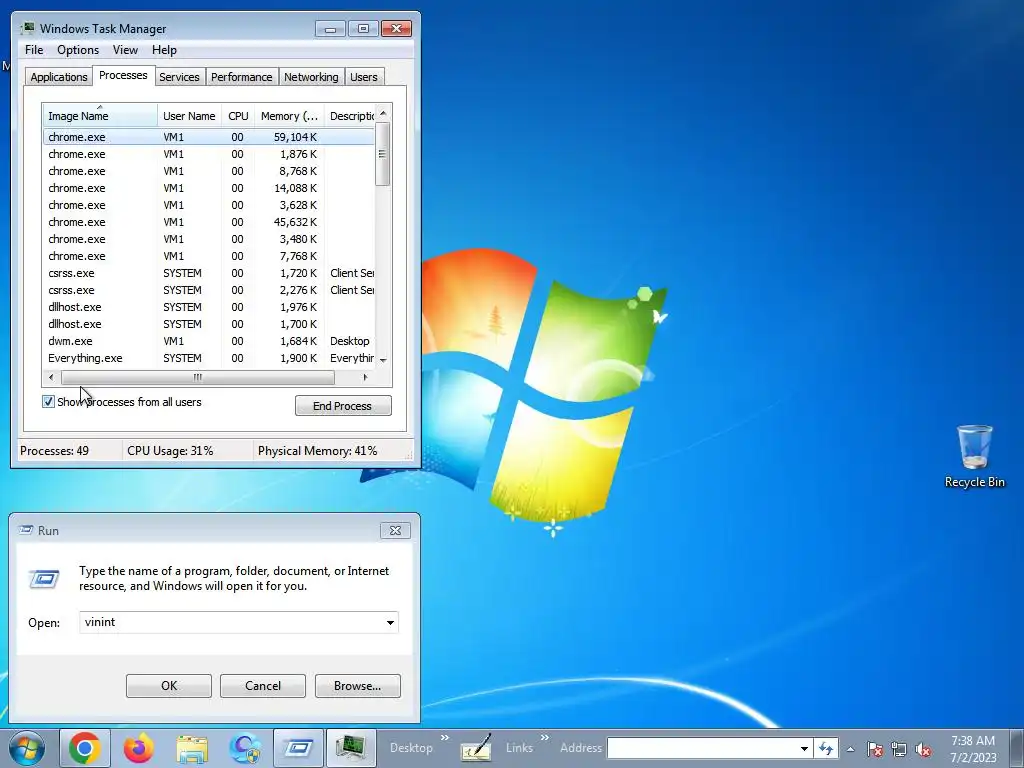
Task: Click the Run program icon beside description
Action: (44, 579)
